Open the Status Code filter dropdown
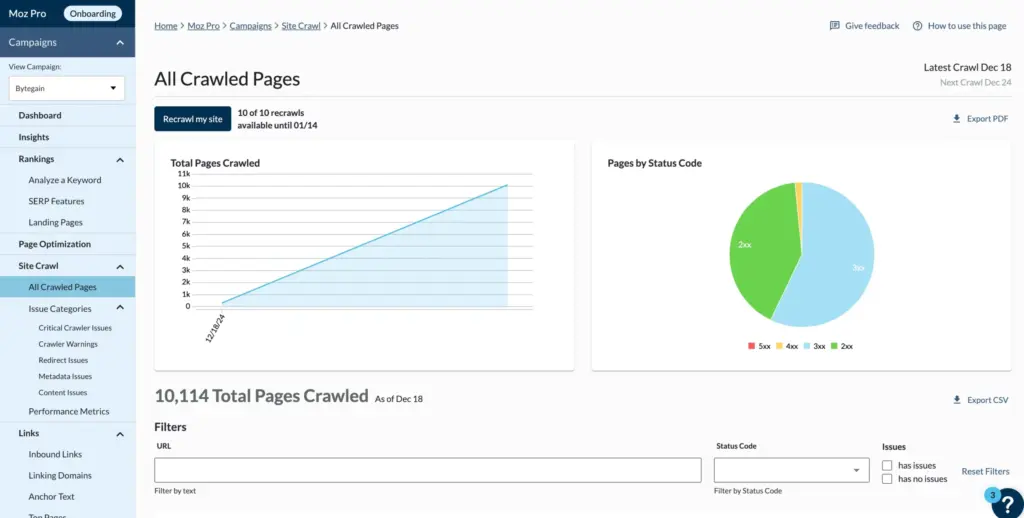Screen dimensions: 1024x518 792,470
